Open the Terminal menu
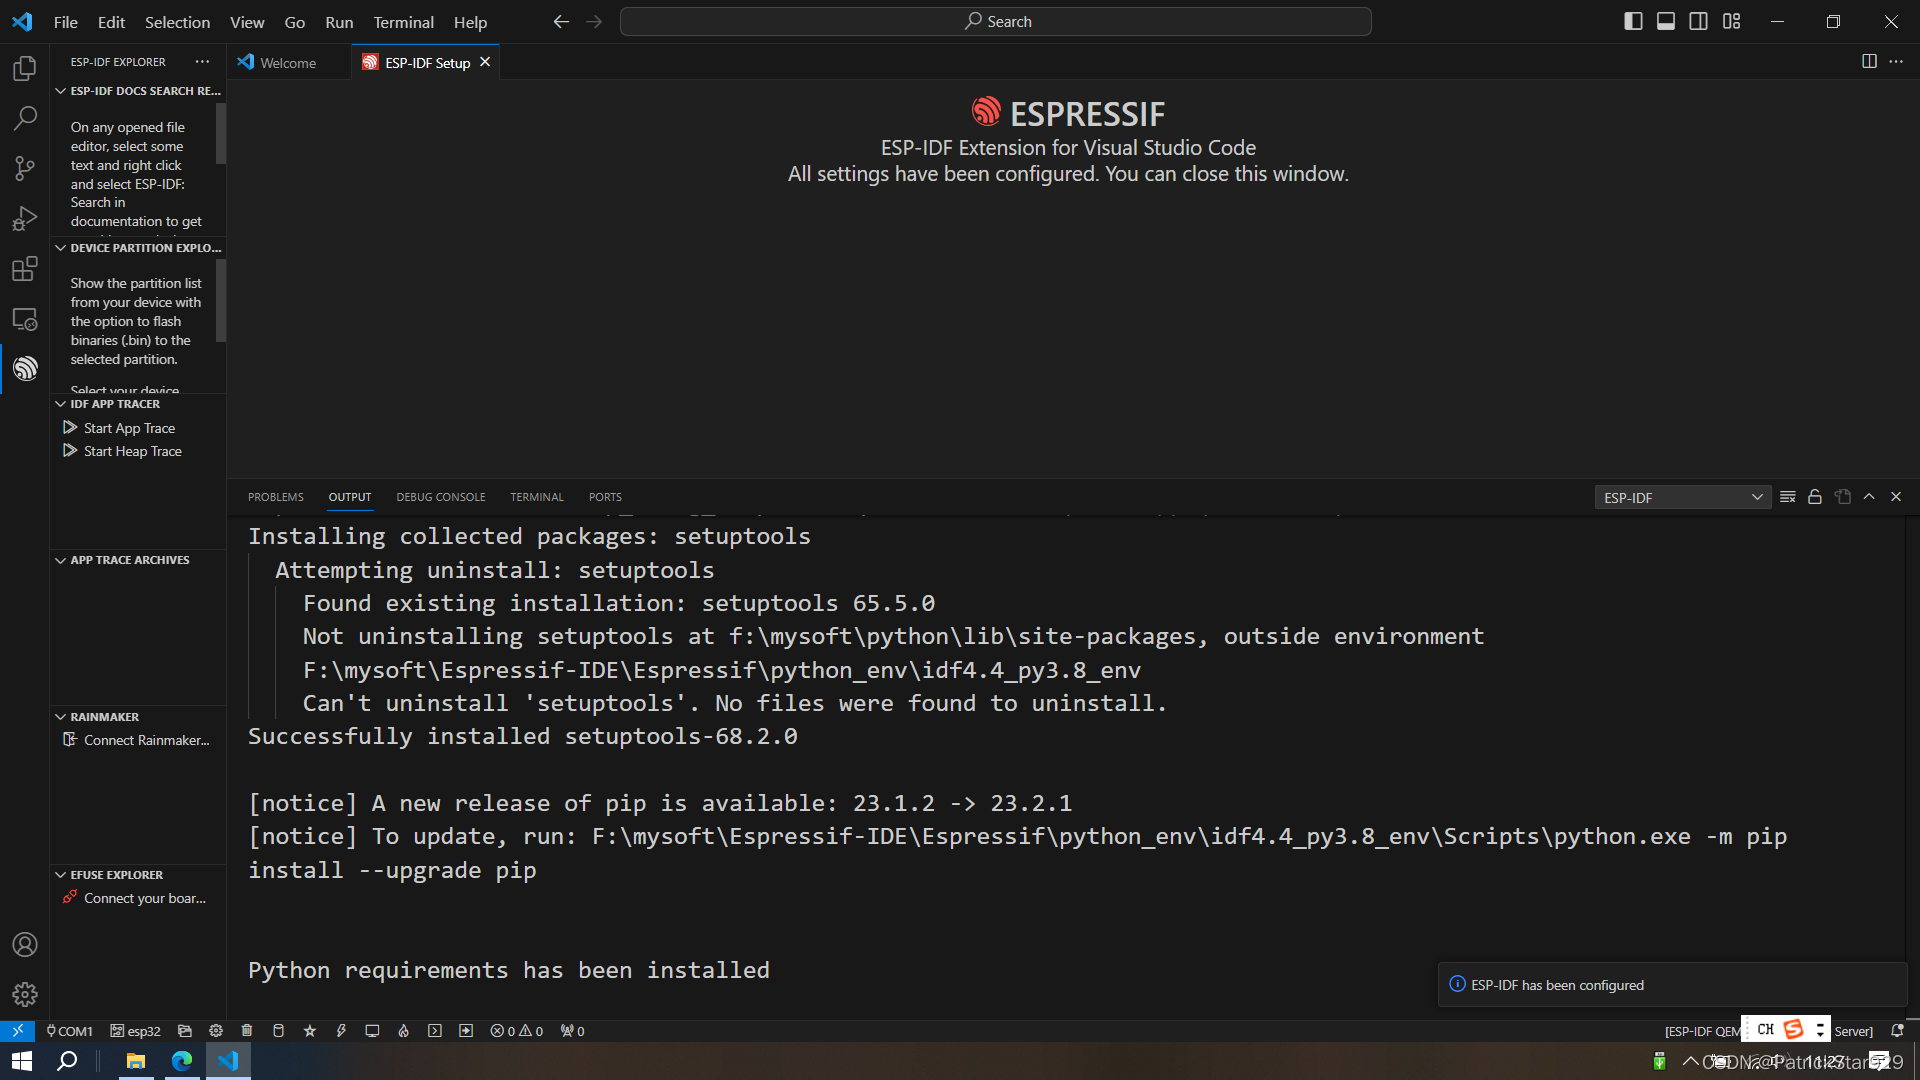The image size is (1920, 1080). [x=403, y=21]
